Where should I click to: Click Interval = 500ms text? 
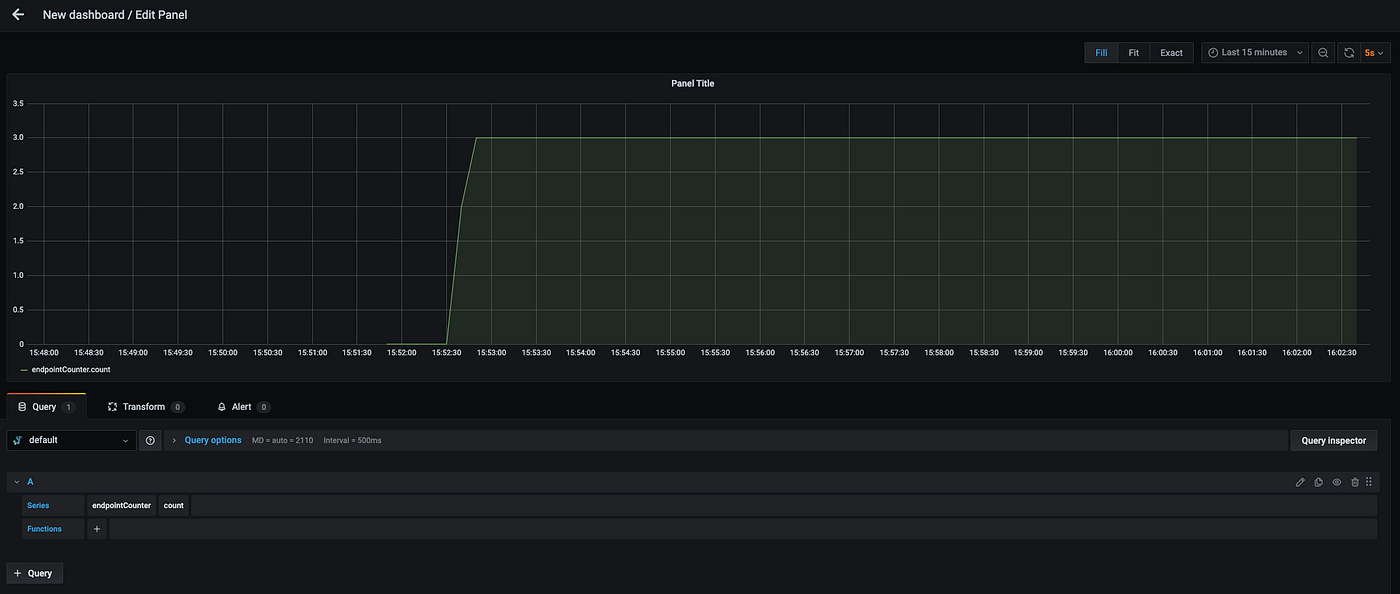click(x=352, y=440)
